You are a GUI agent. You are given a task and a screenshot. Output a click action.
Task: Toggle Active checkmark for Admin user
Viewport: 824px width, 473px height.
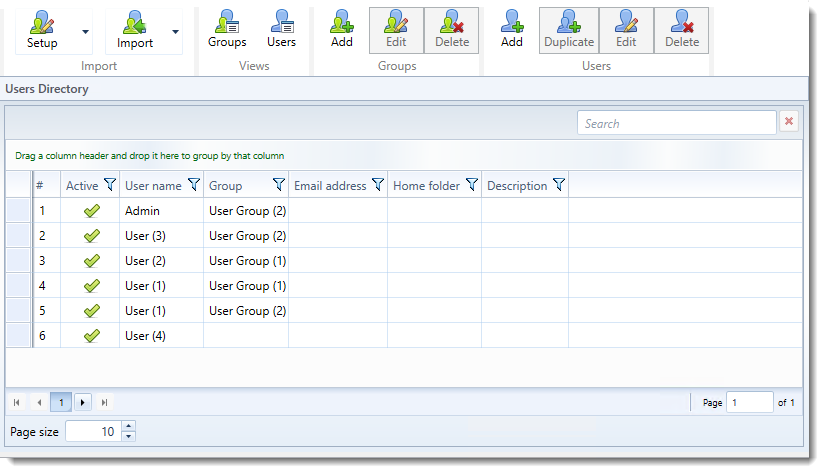[x=91, y=211]
